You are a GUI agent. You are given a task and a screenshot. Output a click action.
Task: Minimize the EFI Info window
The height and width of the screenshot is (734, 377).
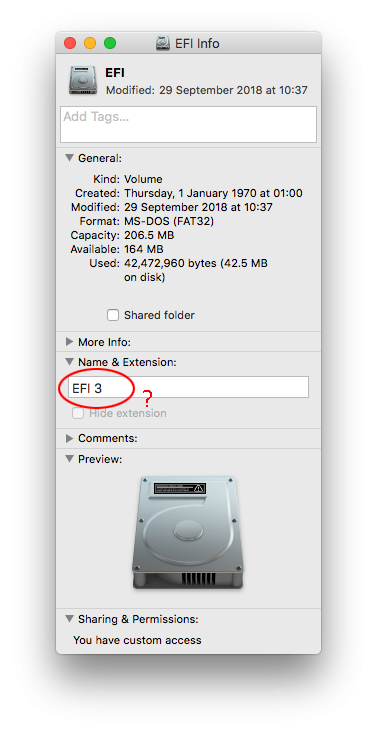[90, 44]
